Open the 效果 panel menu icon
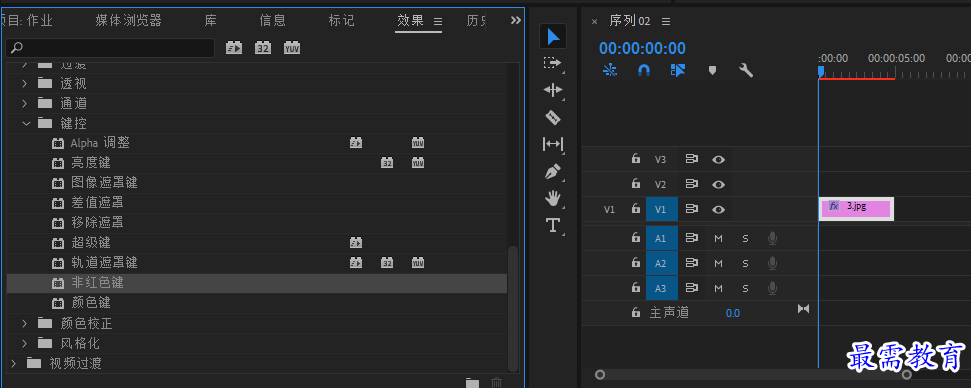 click(x=438, y=21)
